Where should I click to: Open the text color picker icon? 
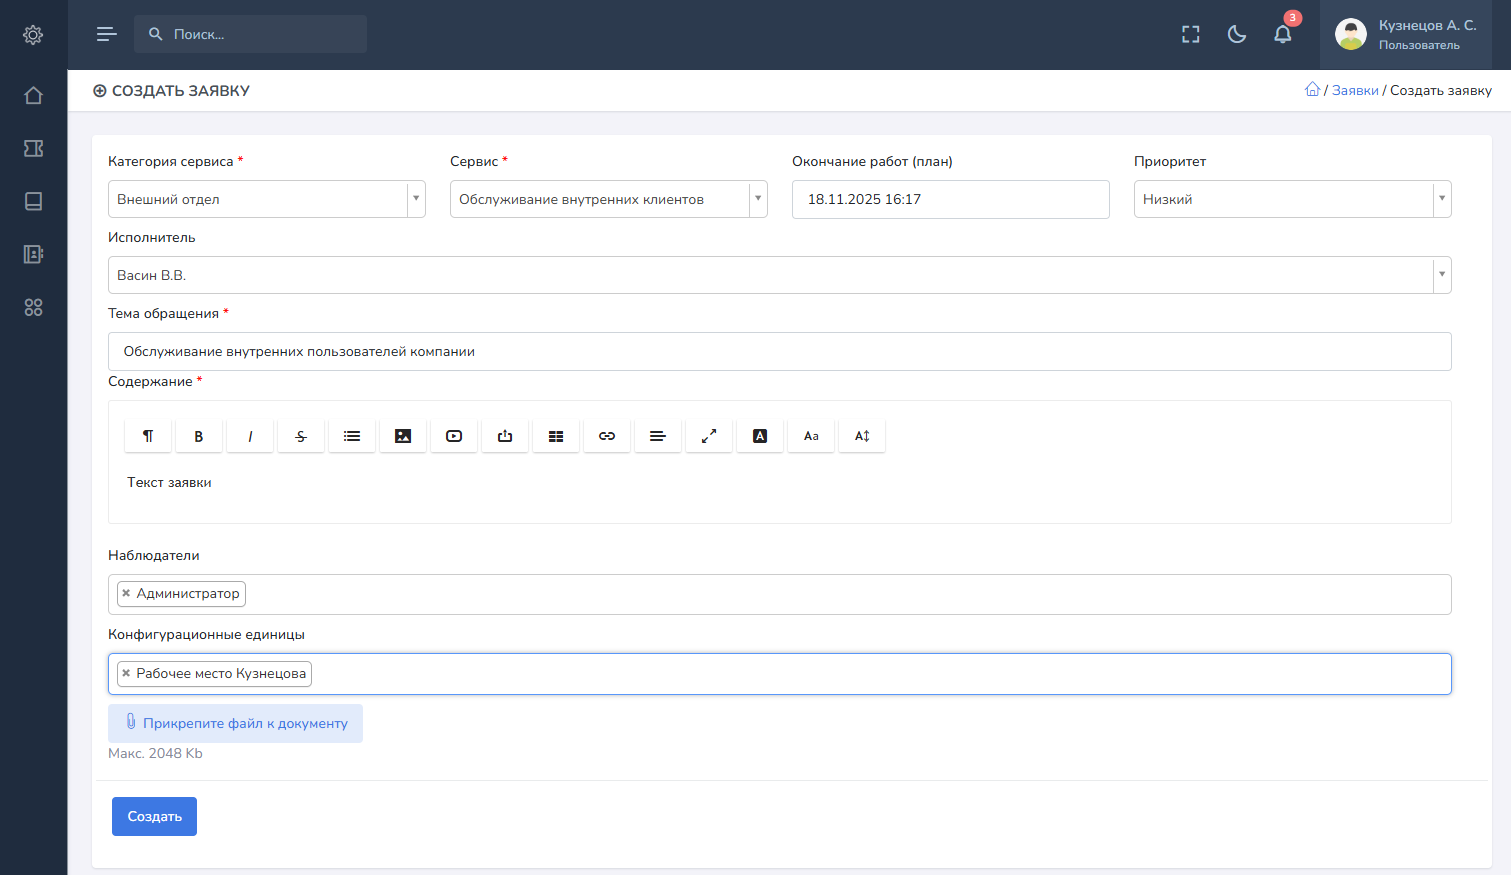pos(760,436)
